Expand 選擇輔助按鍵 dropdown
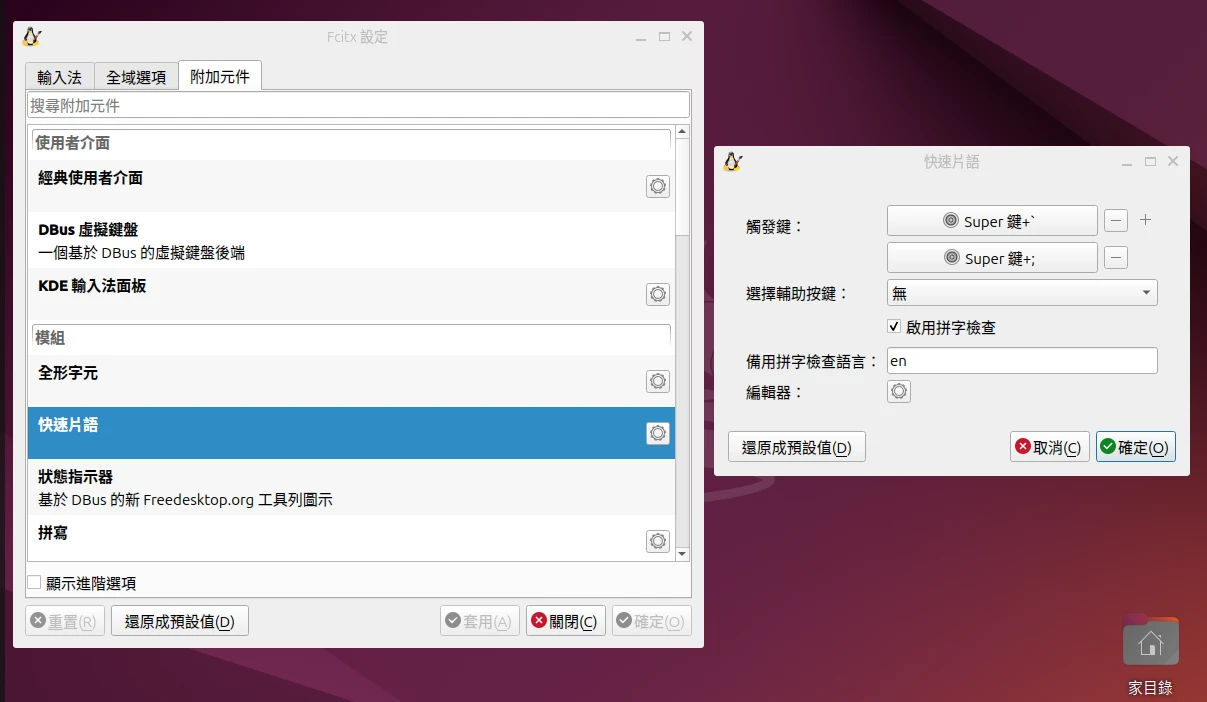Viewport: 1207px width, 702px height. point(1021,293)
